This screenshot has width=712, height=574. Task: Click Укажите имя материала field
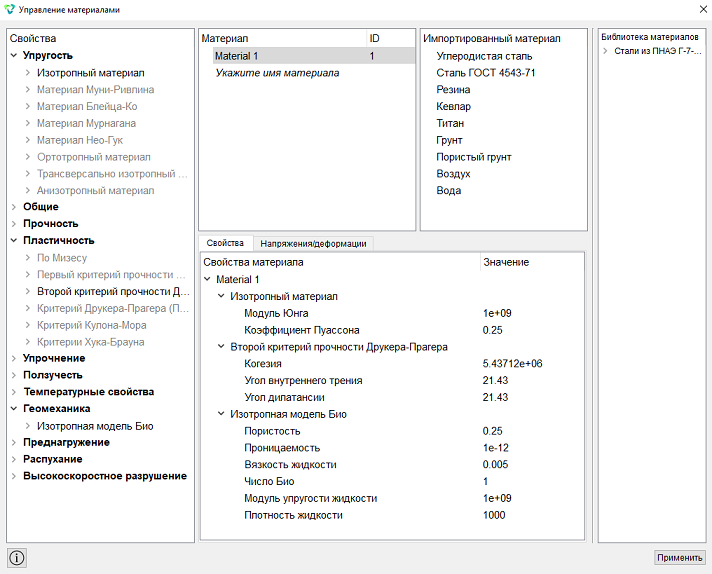coord(277,73)
